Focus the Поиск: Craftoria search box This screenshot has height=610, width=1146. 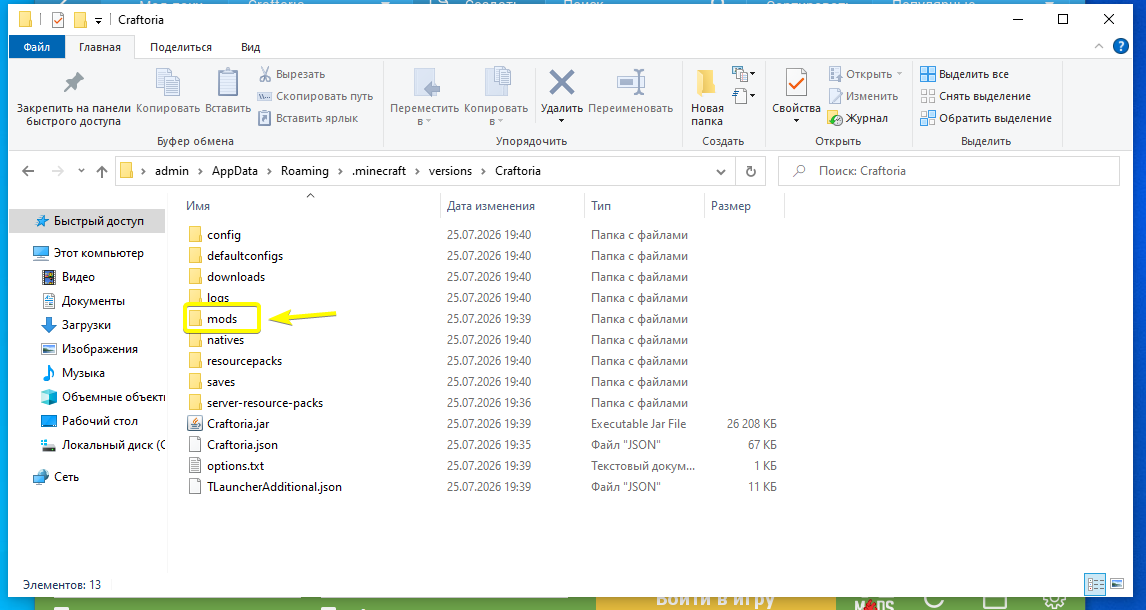tap(949, 171)
